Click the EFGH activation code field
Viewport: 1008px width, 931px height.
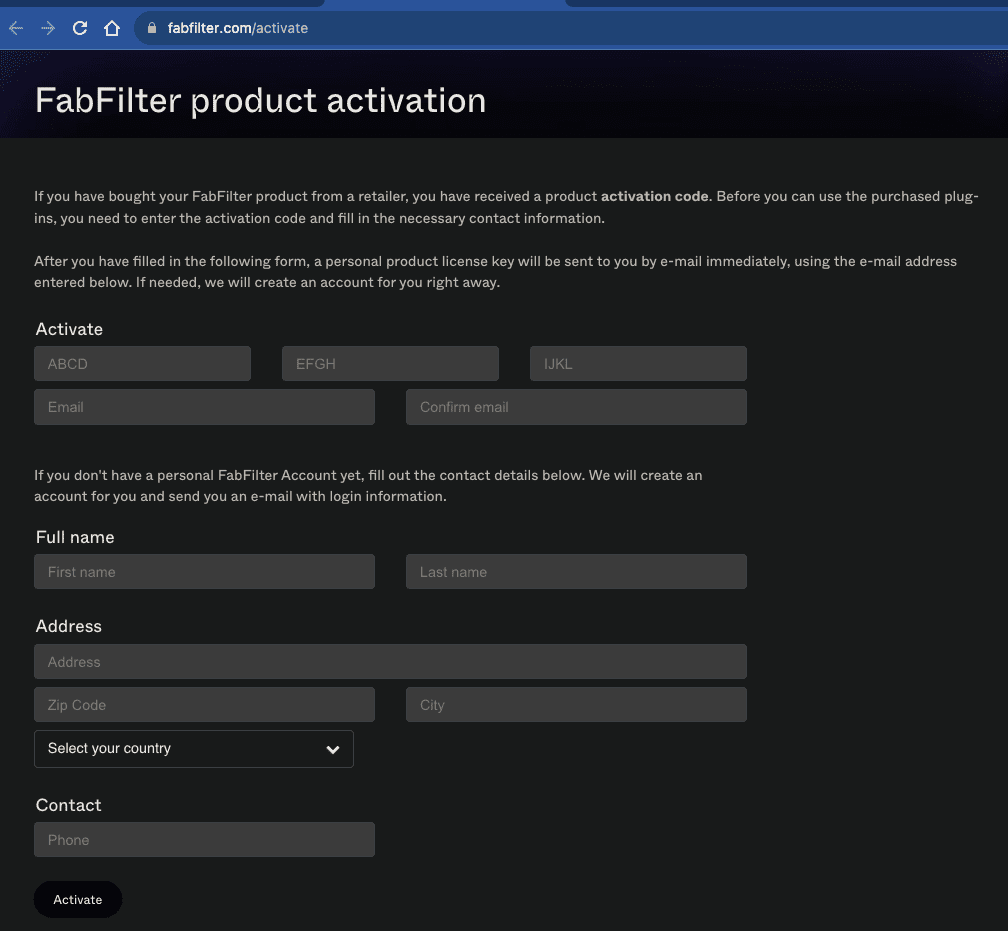[x=390, y=363]
